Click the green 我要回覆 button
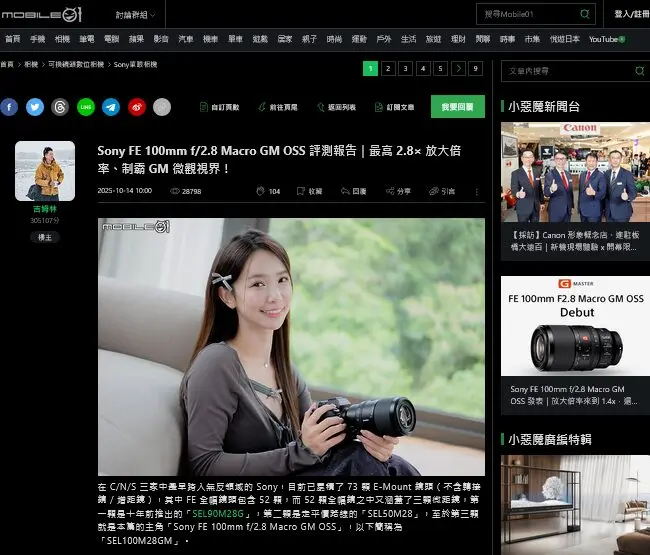 457,107
